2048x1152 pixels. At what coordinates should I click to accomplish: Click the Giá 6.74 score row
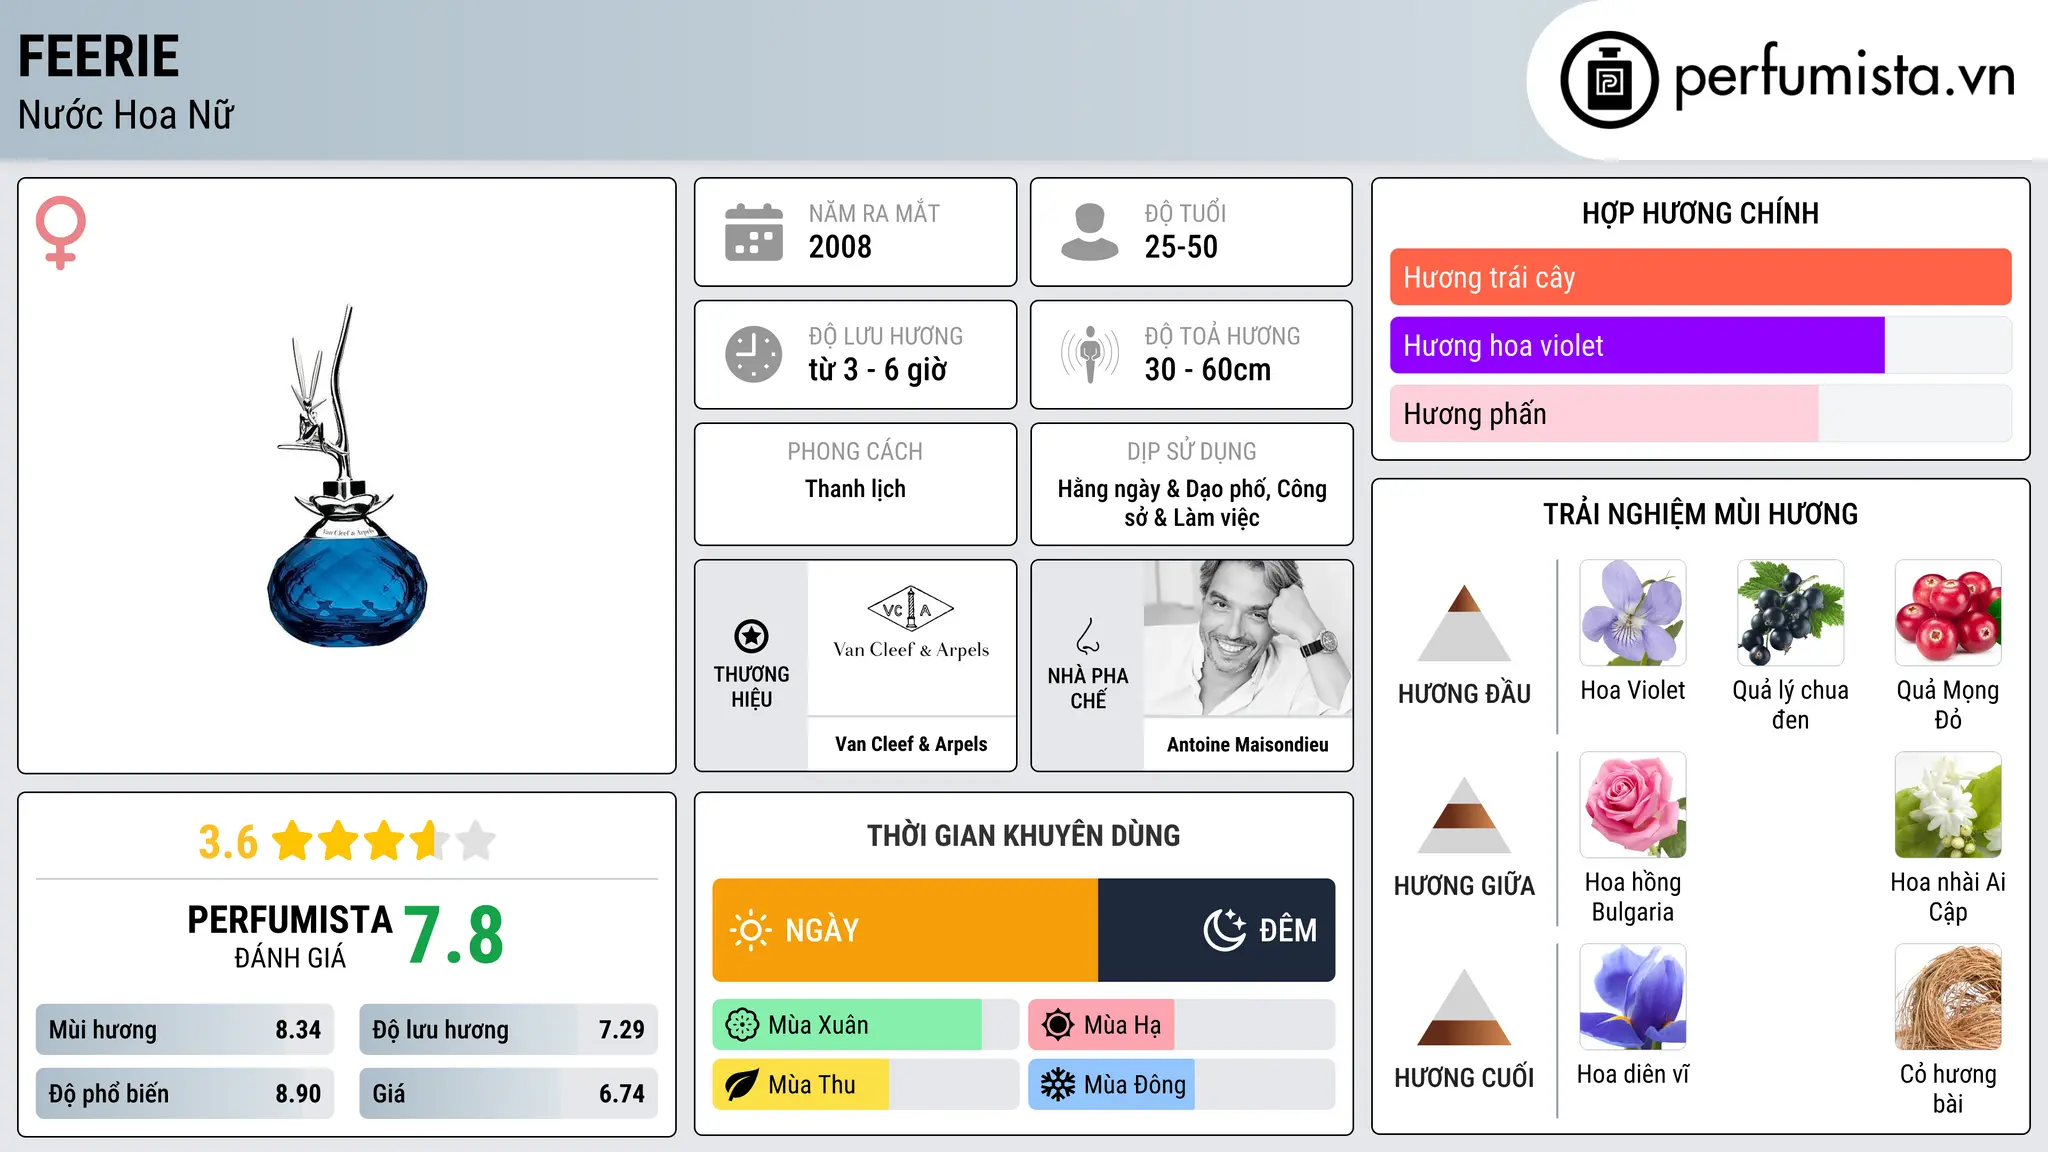click(x=508, y=1093)
